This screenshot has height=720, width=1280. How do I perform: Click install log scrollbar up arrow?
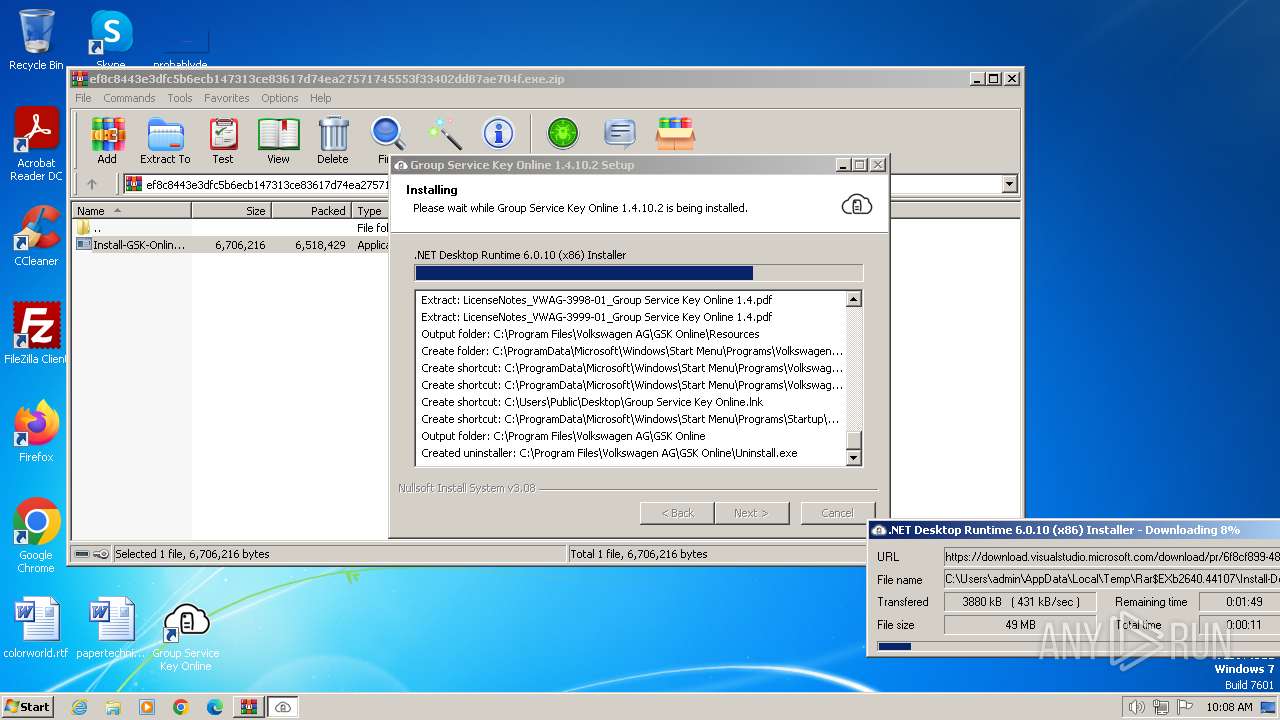coord(853,299)
